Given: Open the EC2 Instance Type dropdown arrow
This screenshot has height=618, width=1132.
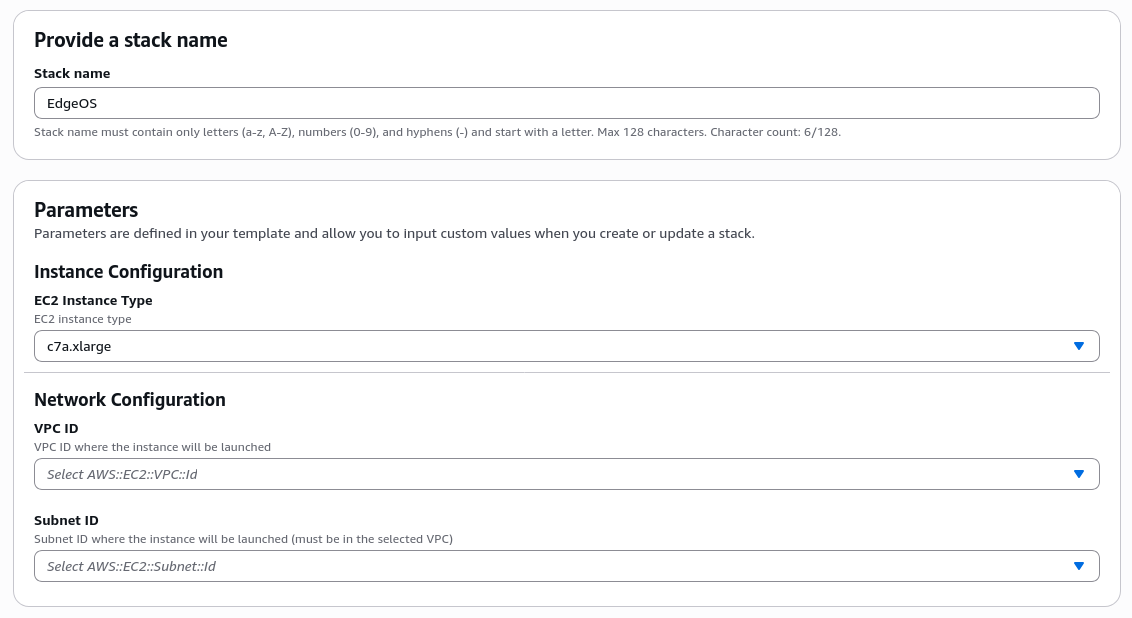Looking at the screenshot, I should click(x=1079, y=346).
